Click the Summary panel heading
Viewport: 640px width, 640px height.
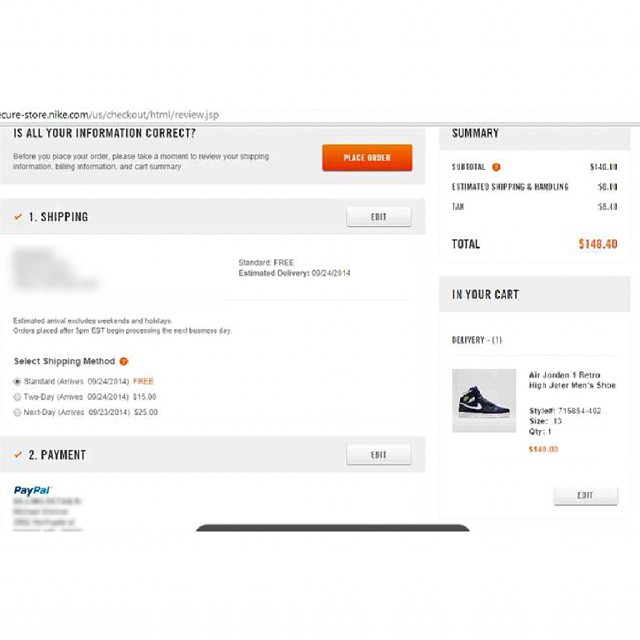tap(475, 133)
